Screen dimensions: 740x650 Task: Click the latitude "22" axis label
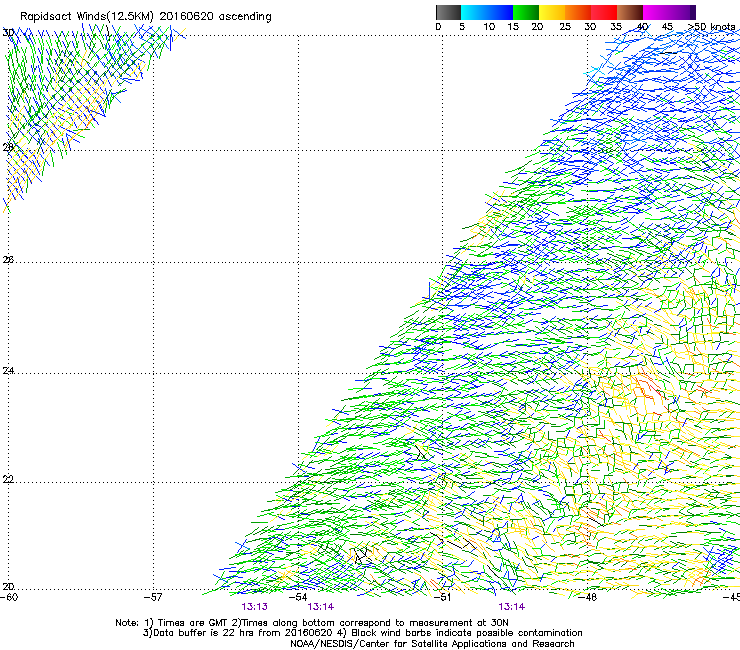click(8, 480)
